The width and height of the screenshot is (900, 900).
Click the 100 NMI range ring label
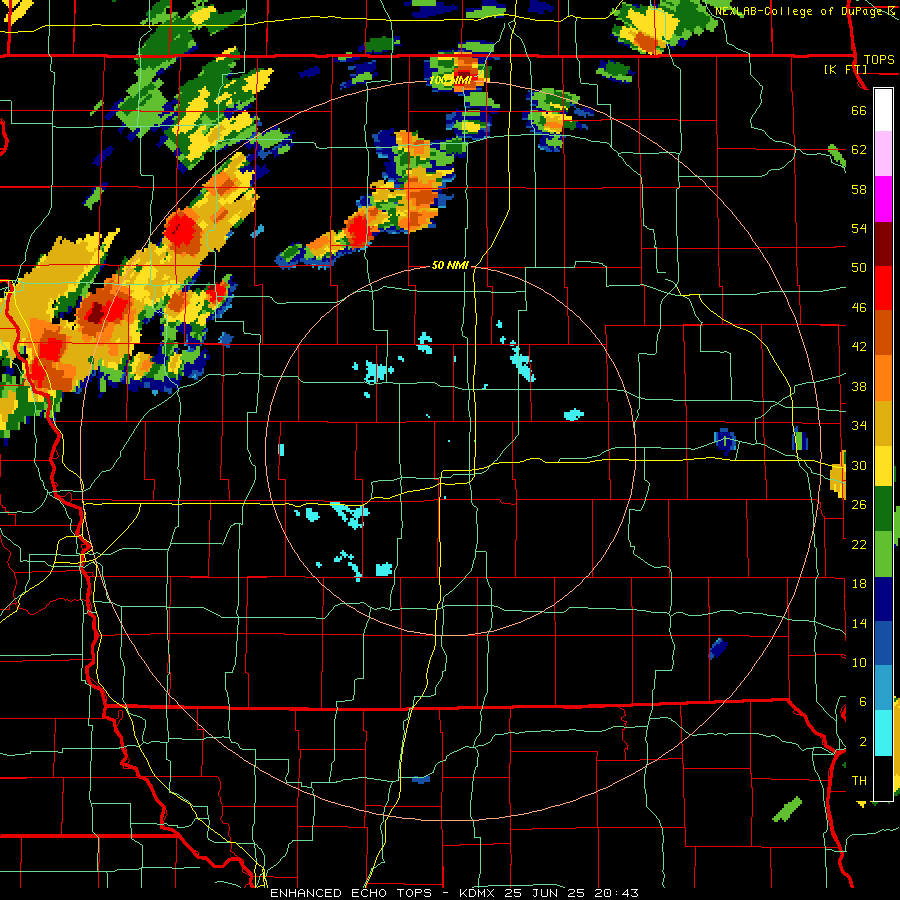pos(450,80)
